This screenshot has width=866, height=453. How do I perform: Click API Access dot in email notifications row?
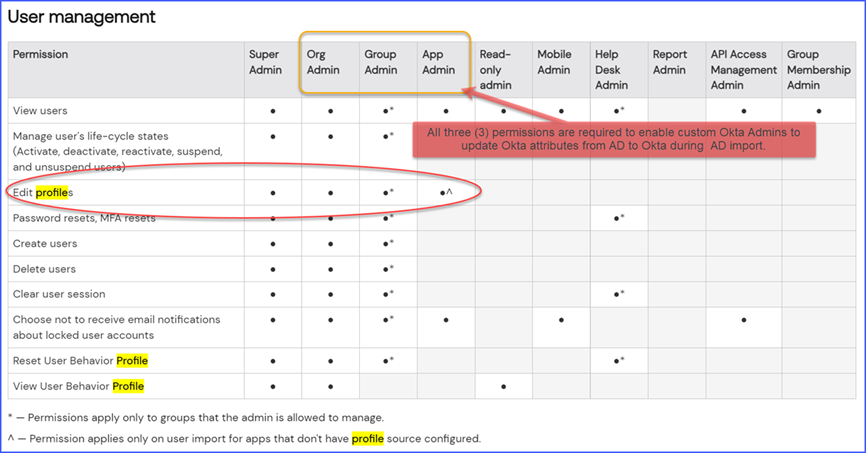click(744, 320)
